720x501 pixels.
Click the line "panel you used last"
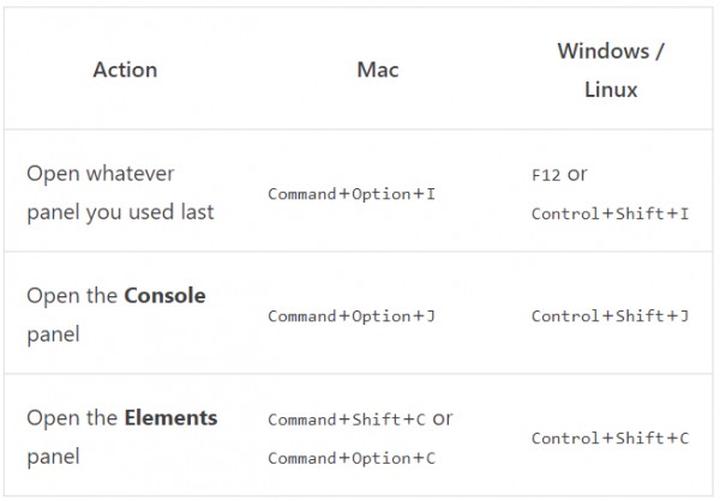click(x=120, y=212)
